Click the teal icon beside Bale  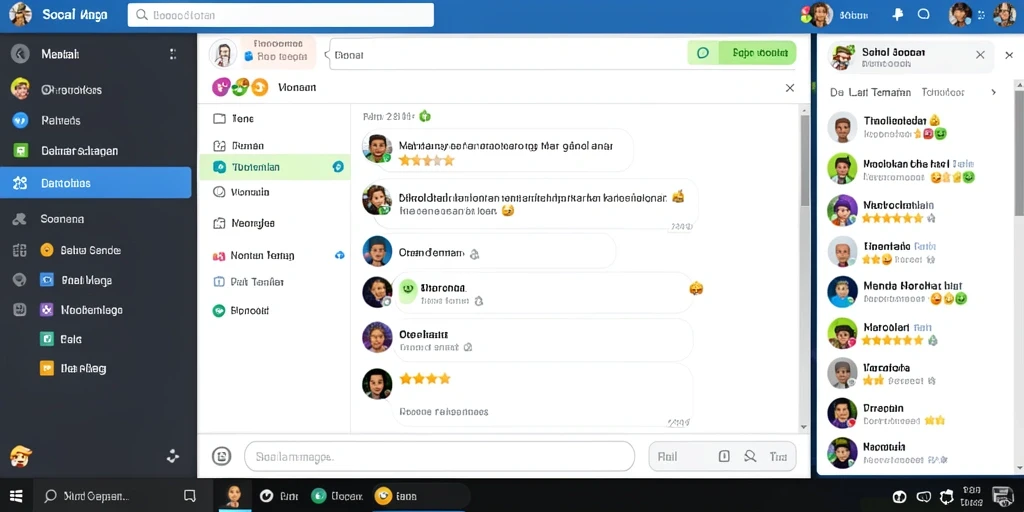pos(46,339)
